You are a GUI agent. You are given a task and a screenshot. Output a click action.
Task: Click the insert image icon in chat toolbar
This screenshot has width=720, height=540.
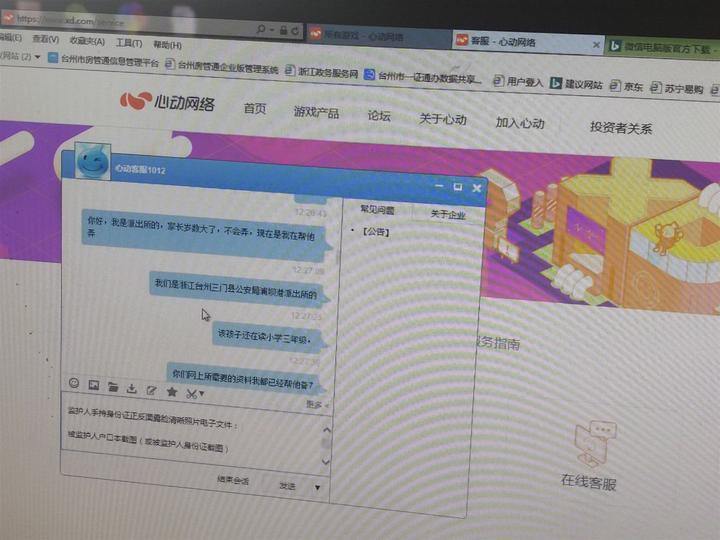coord(94,385)
